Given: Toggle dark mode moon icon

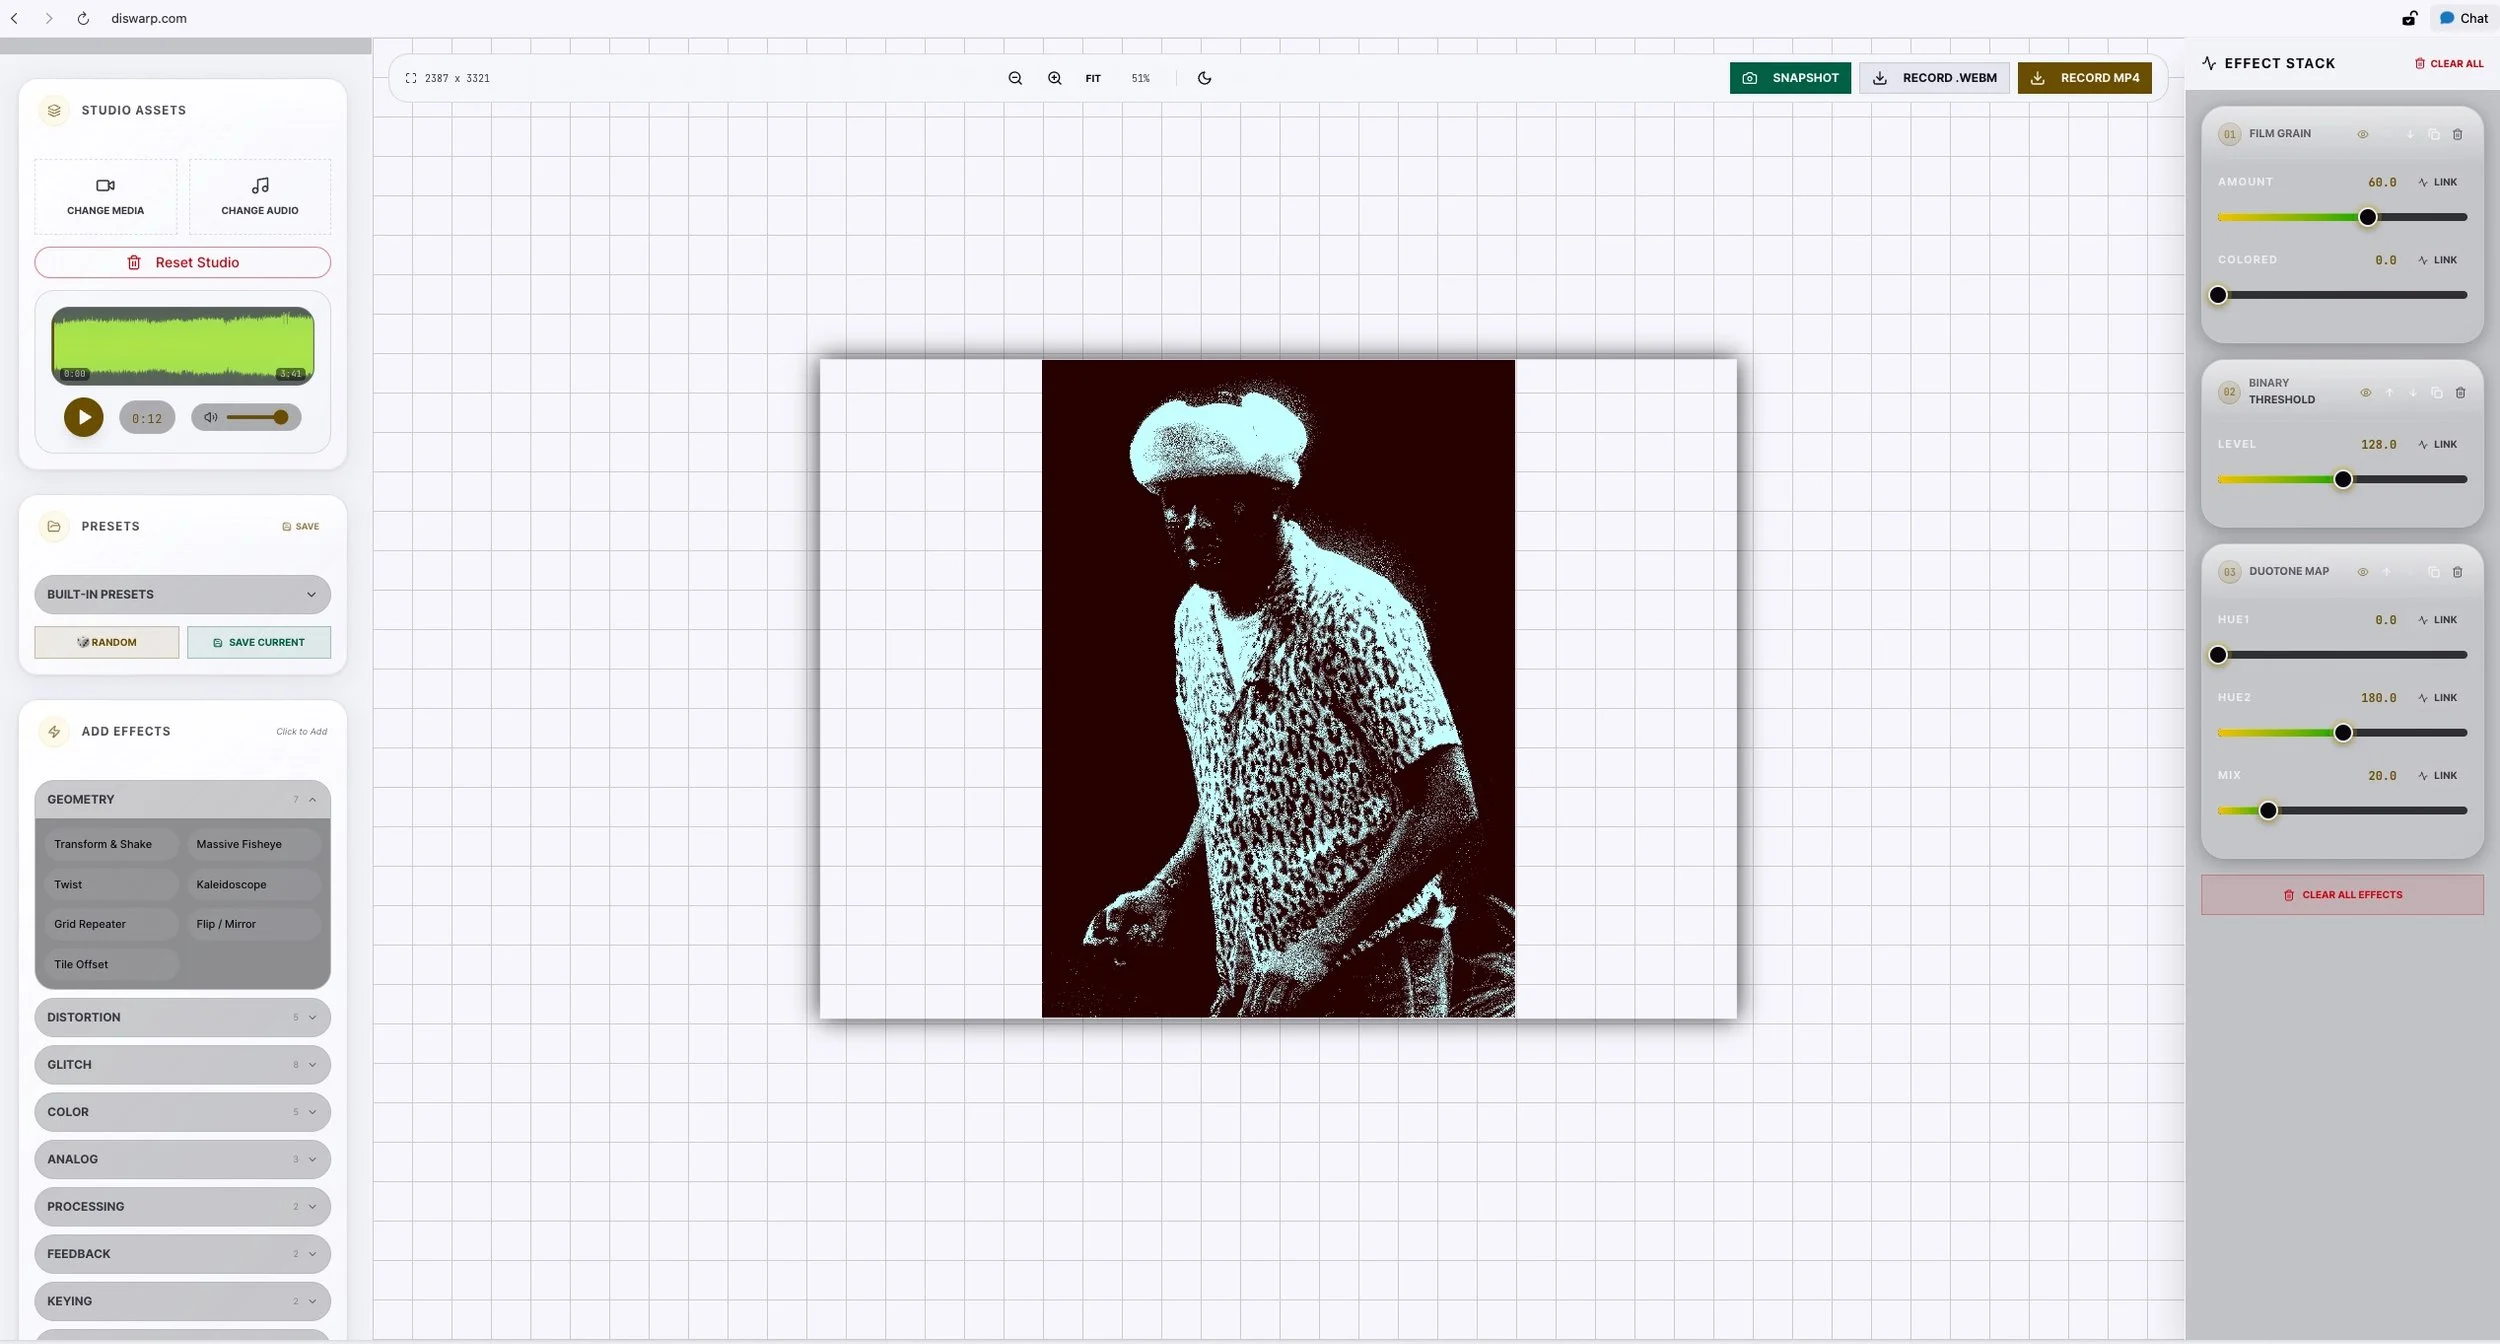Looking at the screenshot, I should coord(1204,78).
